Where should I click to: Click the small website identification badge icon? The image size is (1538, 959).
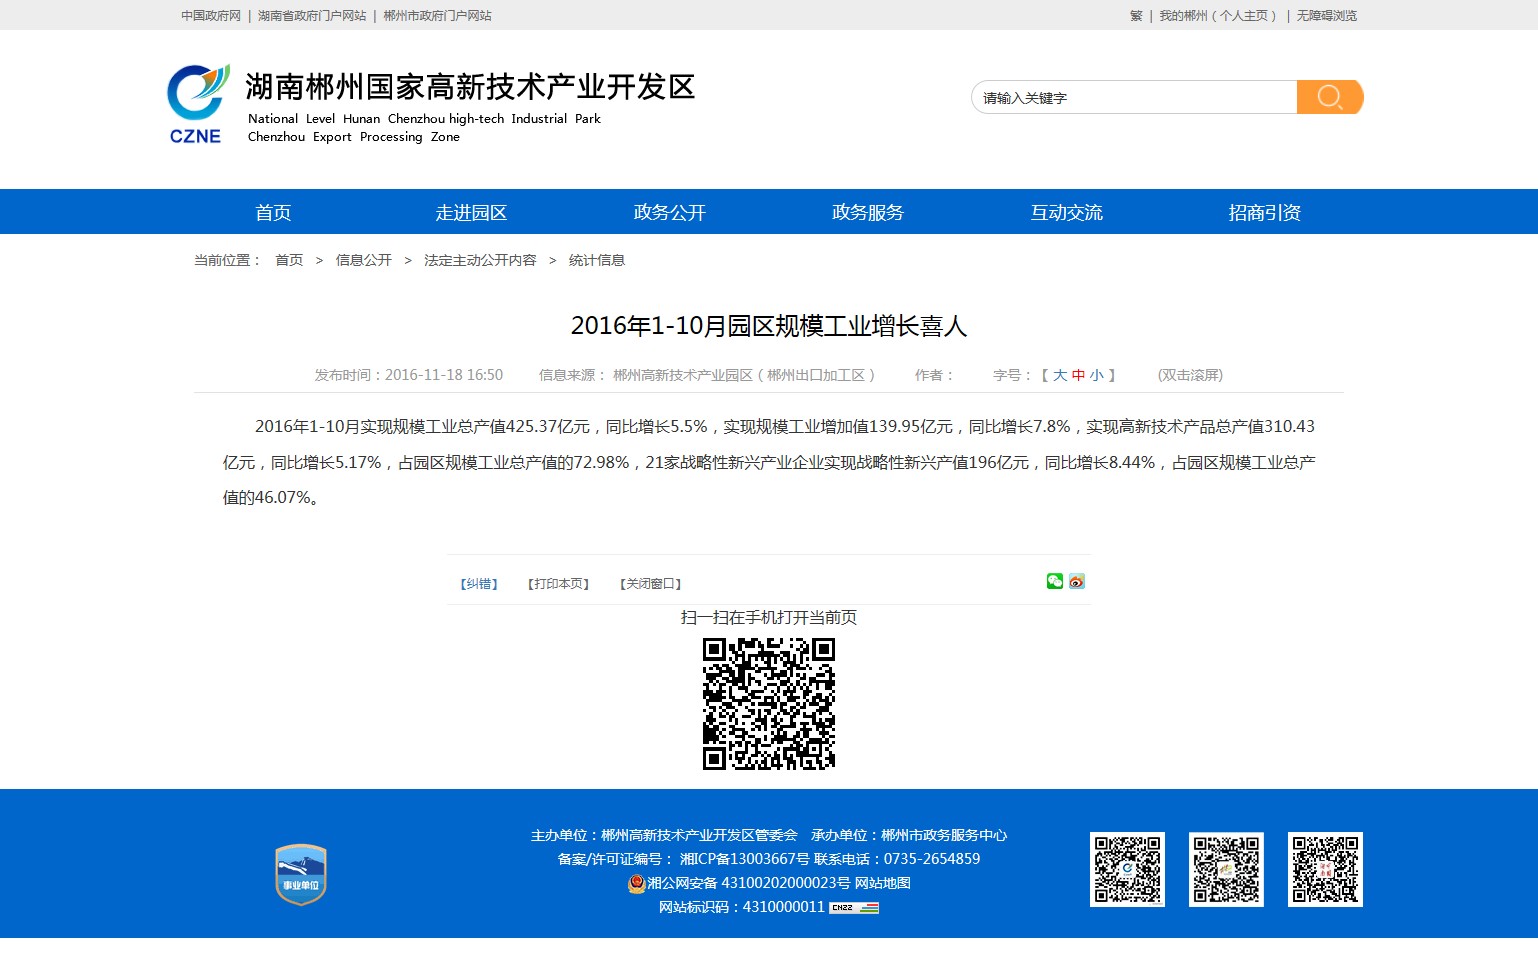tap(854, 908)
